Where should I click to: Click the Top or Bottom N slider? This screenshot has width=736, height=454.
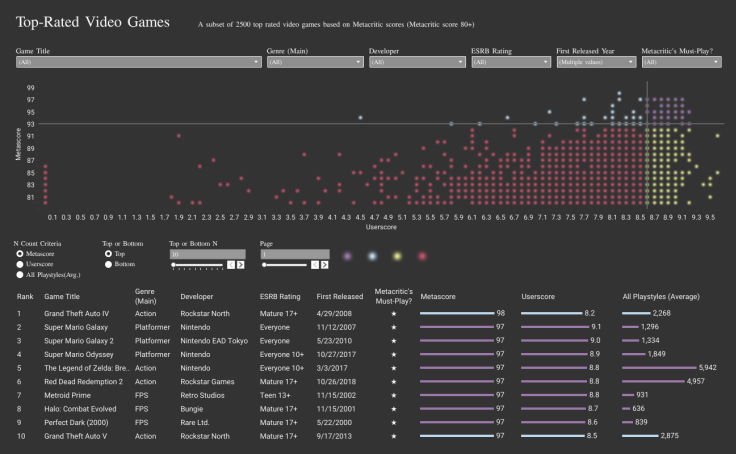tap(195, 266)
